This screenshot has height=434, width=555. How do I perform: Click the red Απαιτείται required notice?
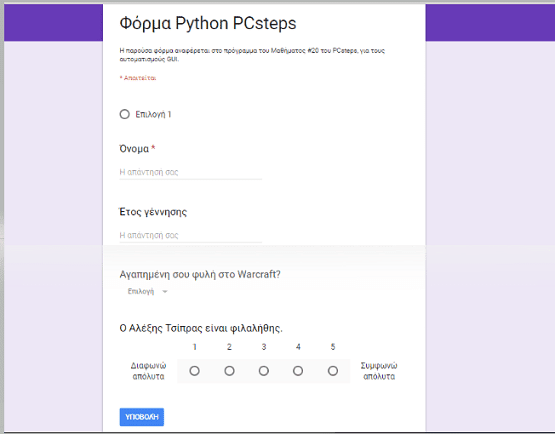[x=138, y=78]
